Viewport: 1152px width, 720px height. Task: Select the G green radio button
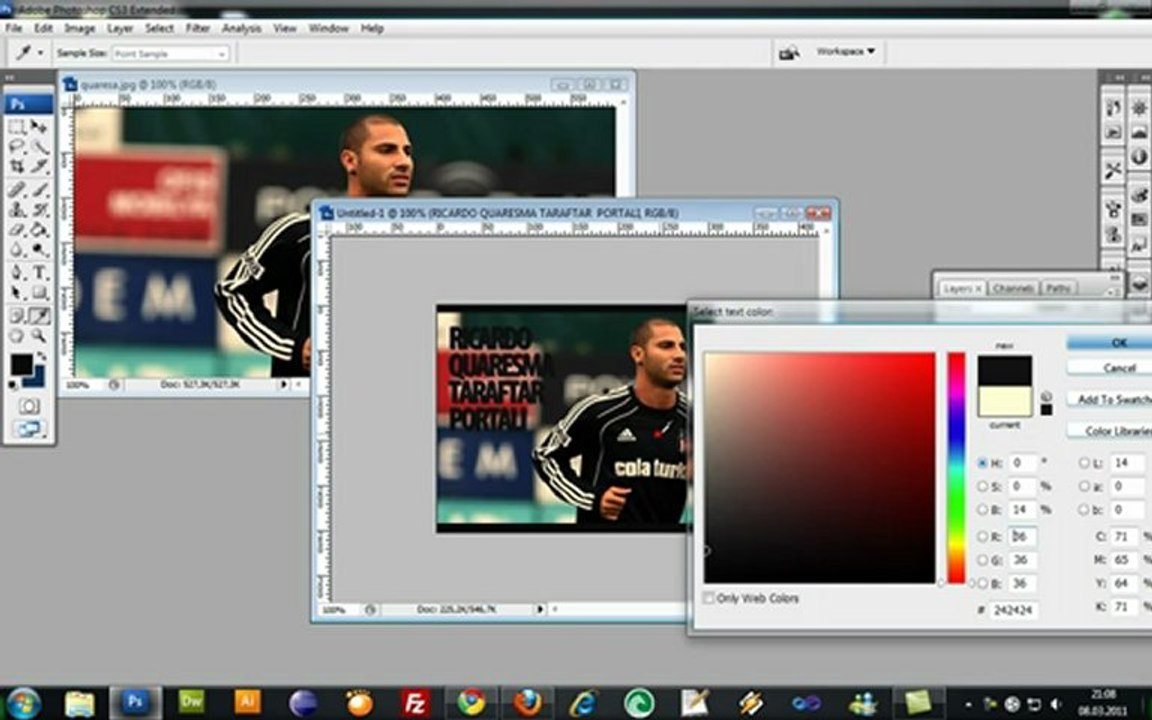click(x=982, y=560)
